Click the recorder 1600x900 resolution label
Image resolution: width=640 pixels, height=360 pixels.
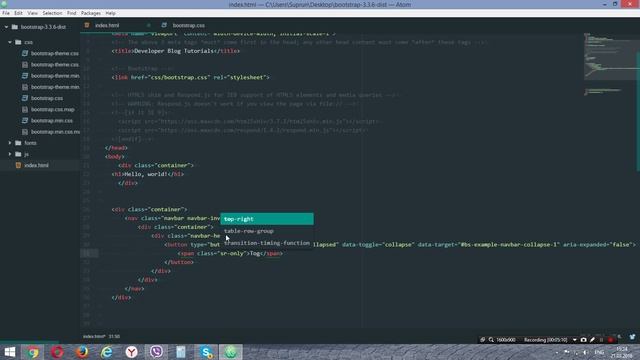coord(506,340)
